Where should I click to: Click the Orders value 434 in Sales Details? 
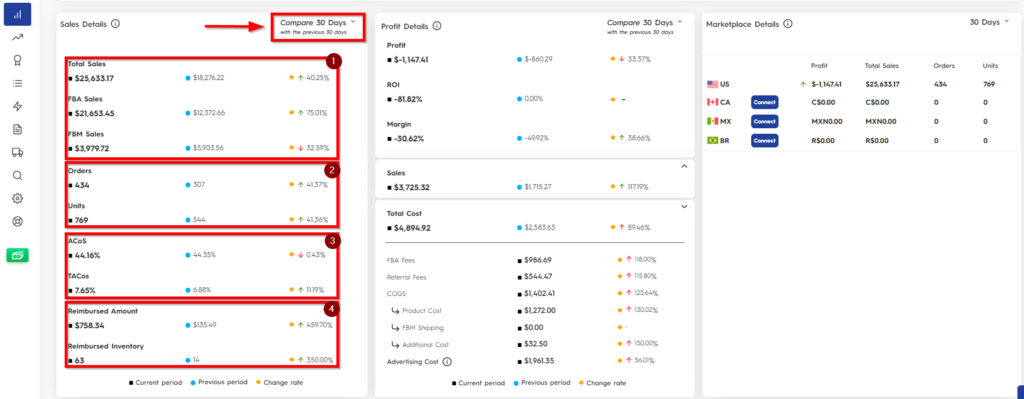pos(82,185)
